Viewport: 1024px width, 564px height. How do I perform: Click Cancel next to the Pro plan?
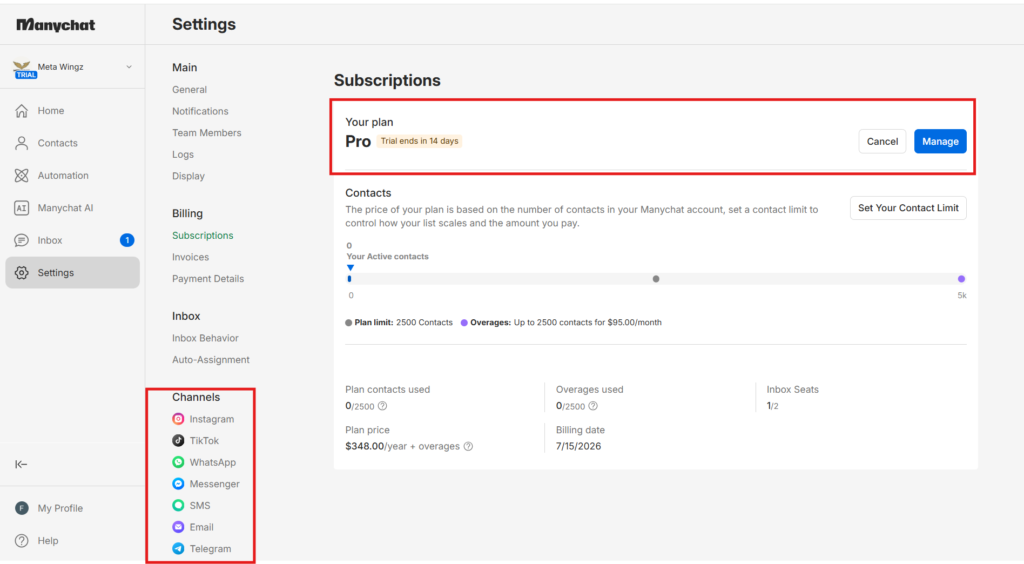[882, 142]
